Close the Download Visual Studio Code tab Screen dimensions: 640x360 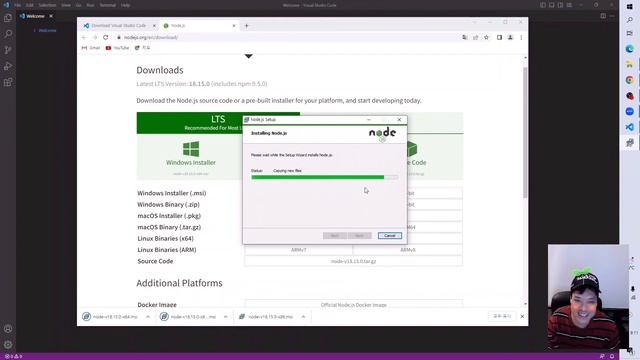pyautogui.click(x=154, y=26)
